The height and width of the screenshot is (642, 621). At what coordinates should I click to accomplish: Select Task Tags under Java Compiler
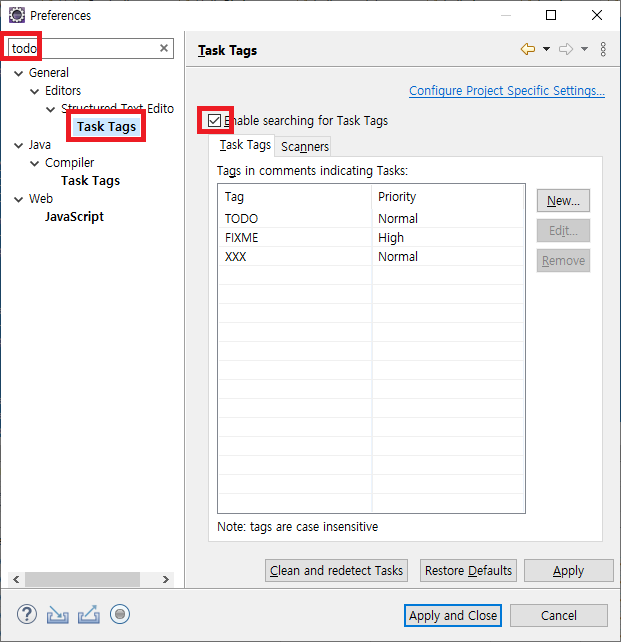coord(90,181)
